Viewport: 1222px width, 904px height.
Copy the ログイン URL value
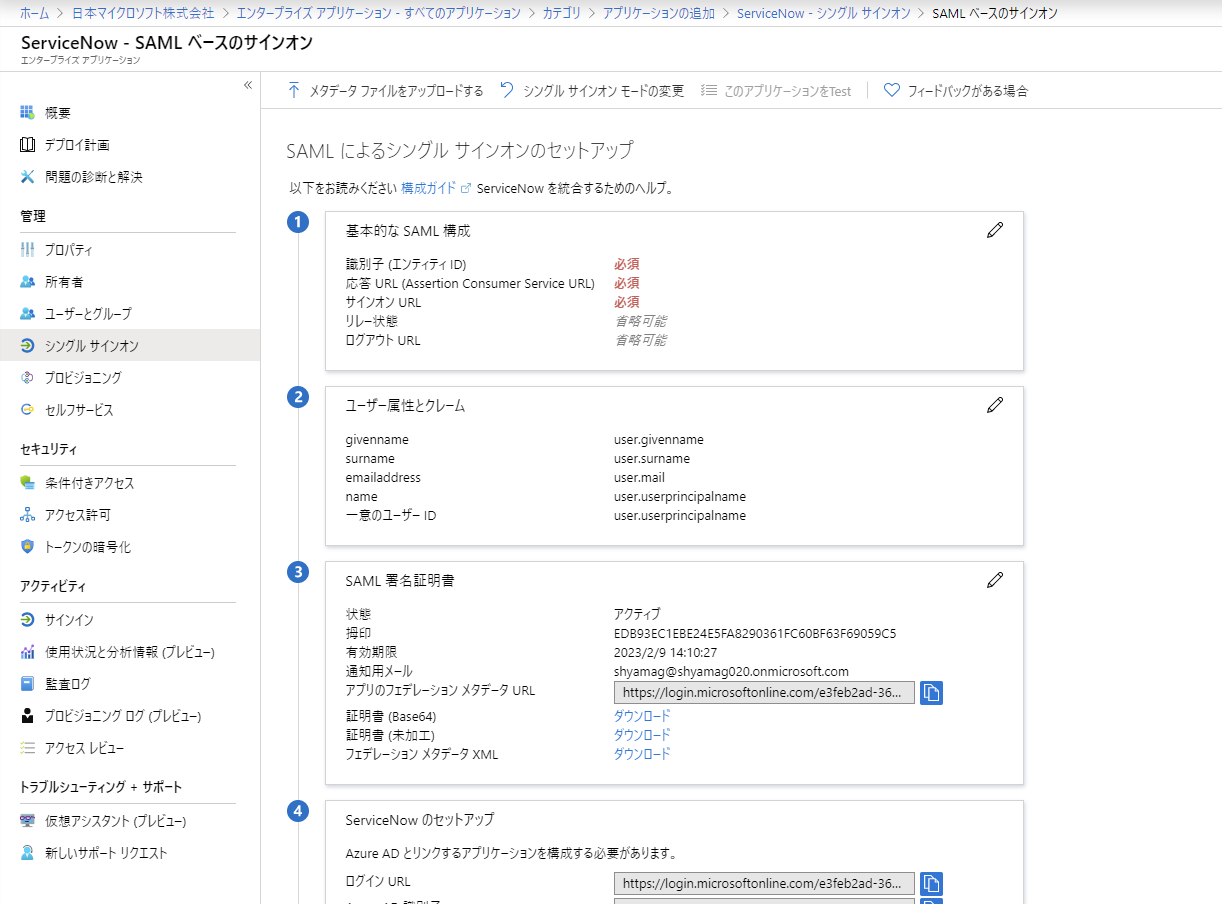931,884
